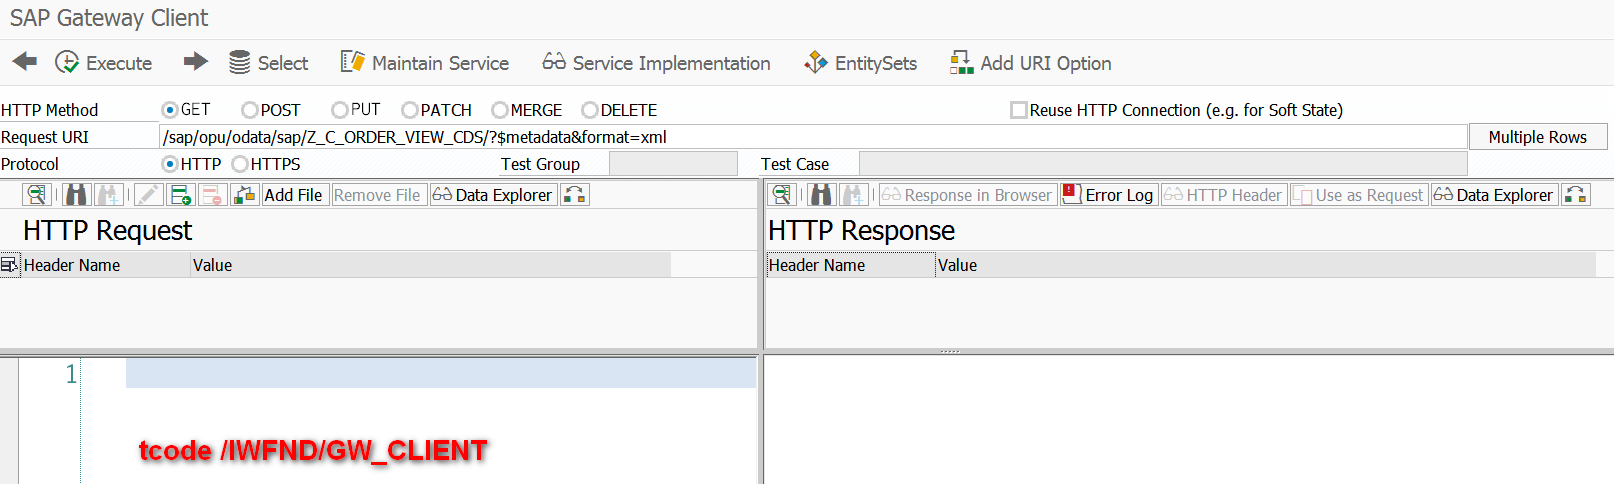1614x484 pixels.
Task: Click Add URI Option
Action: (x=1031, y=63)
